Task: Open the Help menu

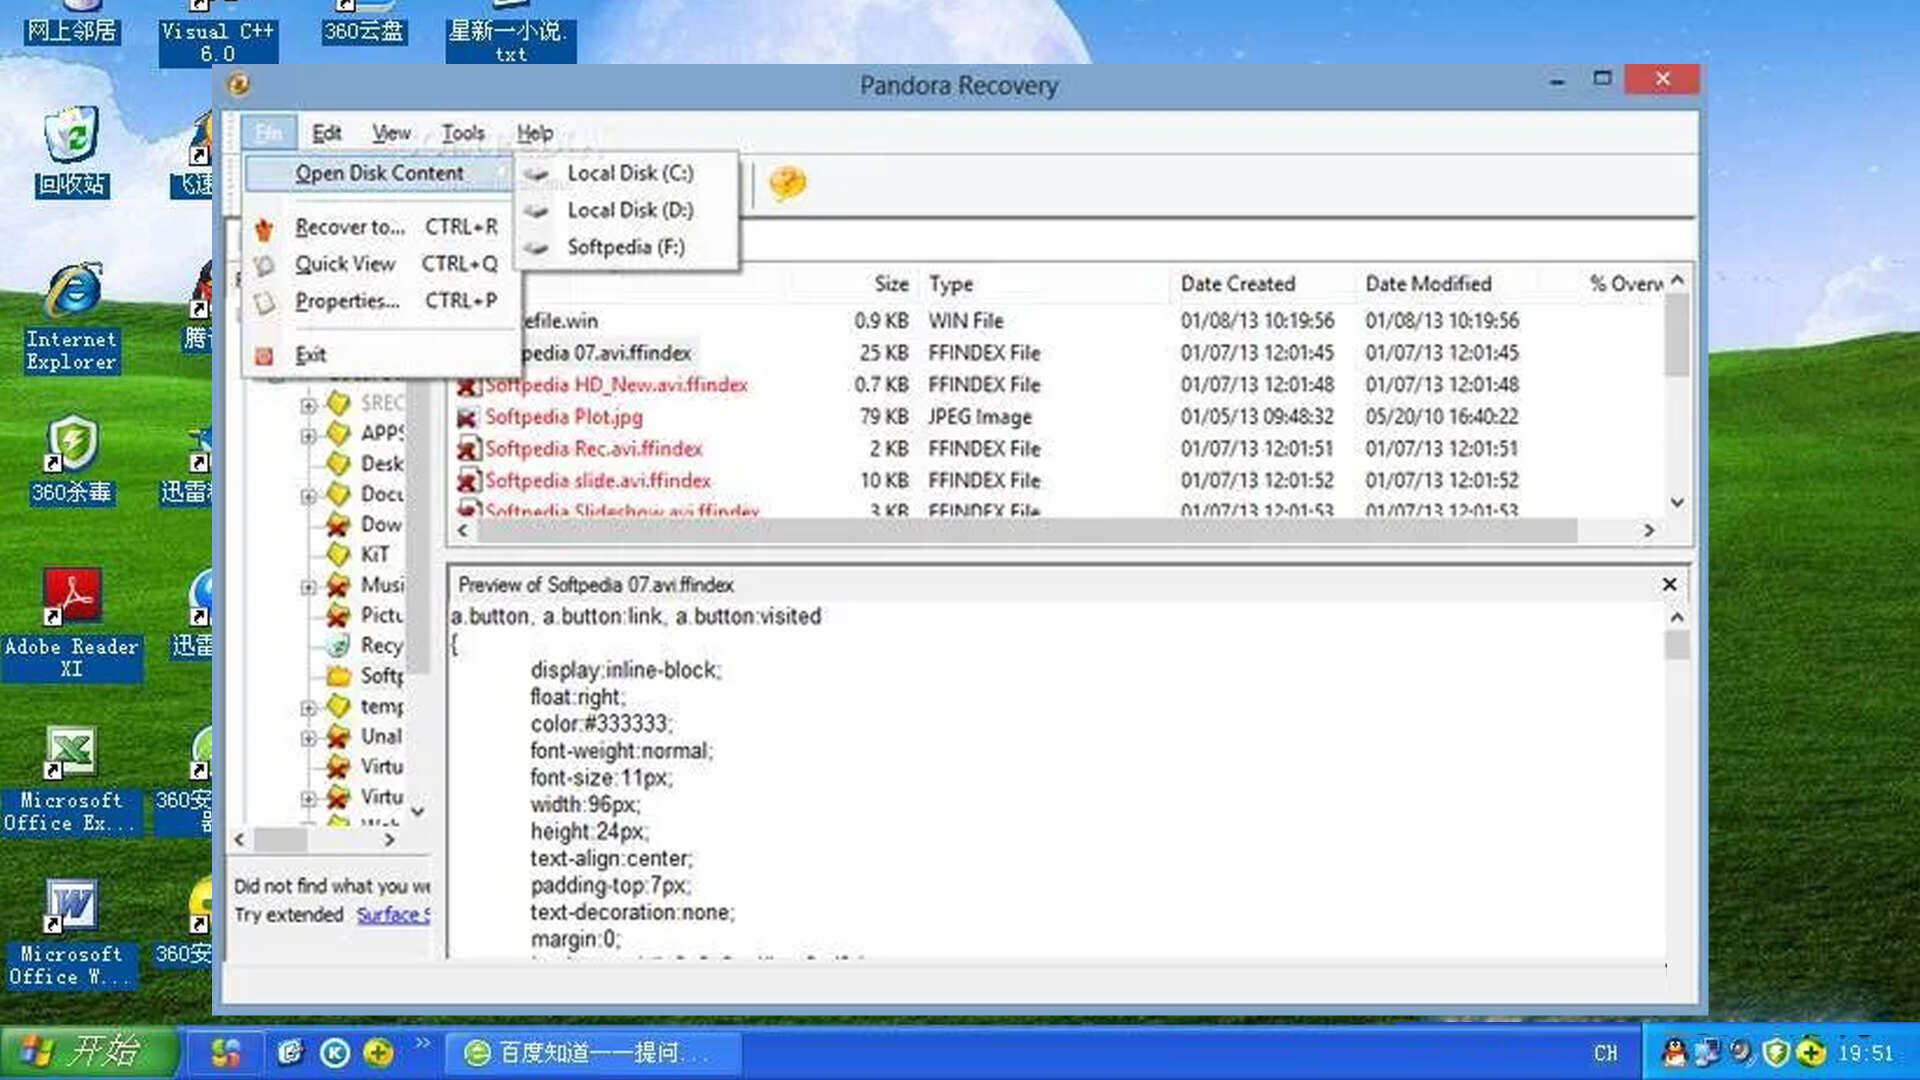Action: 534,133
